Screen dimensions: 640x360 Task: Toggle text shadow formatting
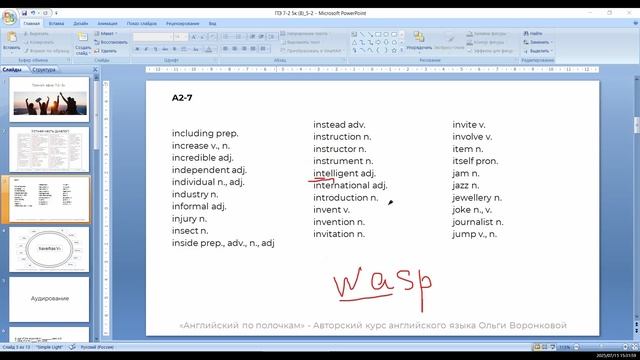point(174,49)
